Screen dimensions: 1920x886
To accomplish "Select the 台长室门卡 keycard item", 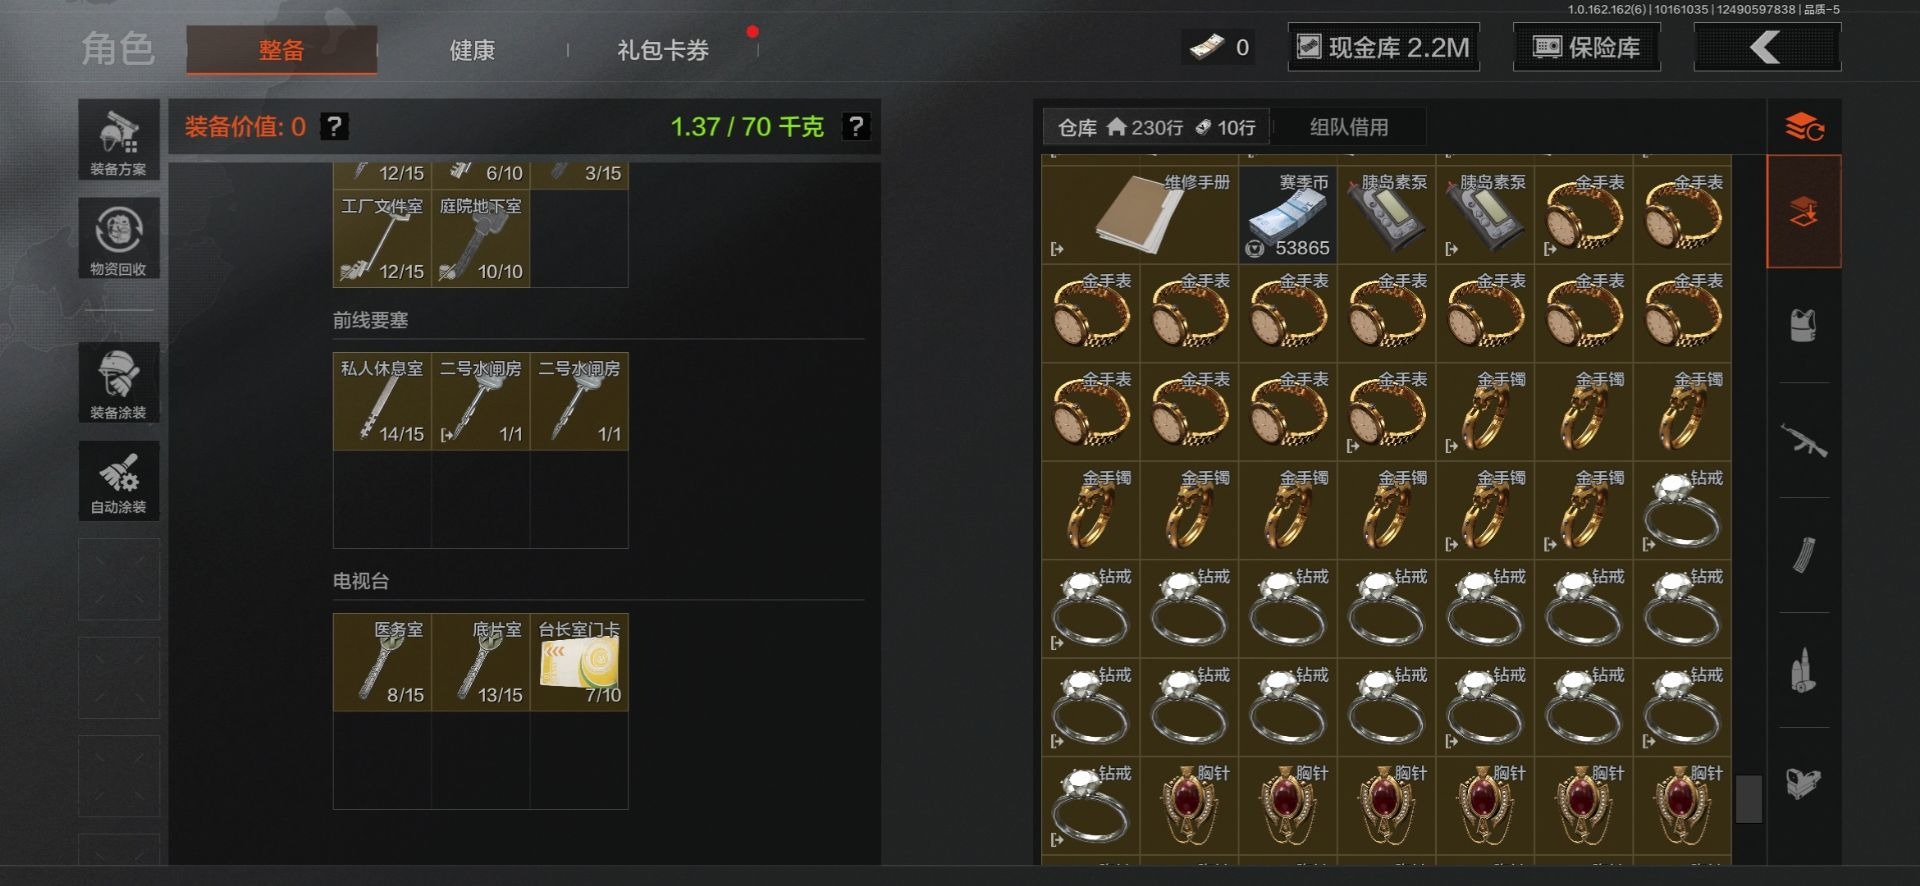I will 580,662.
